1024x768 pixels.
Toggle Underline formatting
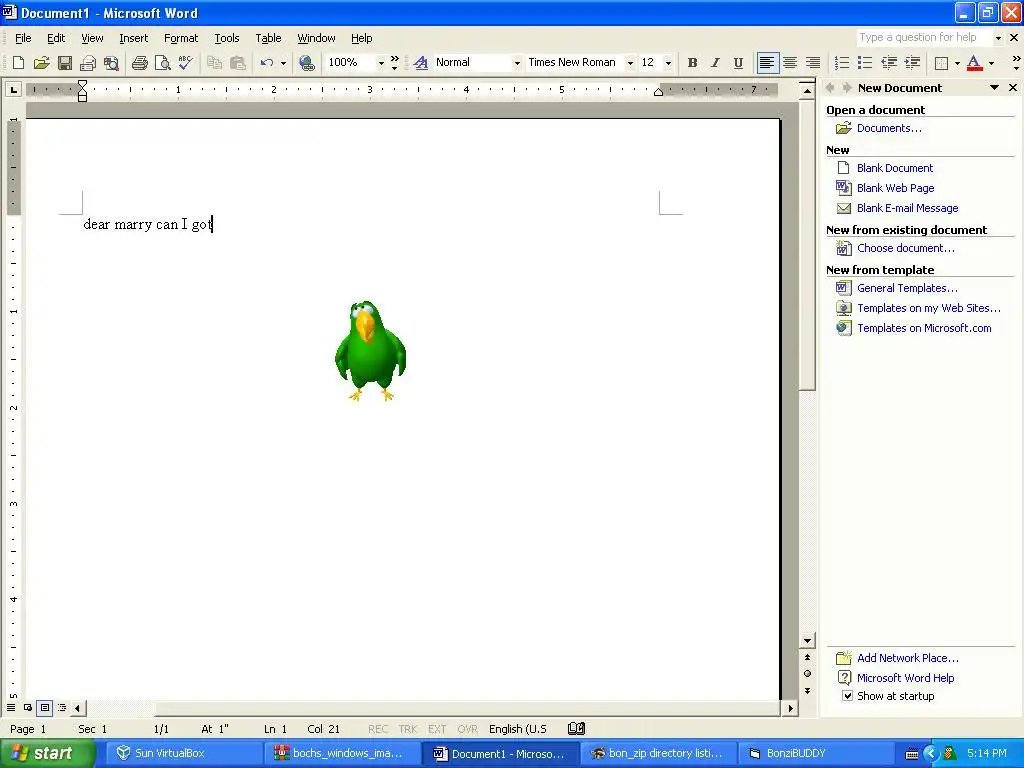738,63
